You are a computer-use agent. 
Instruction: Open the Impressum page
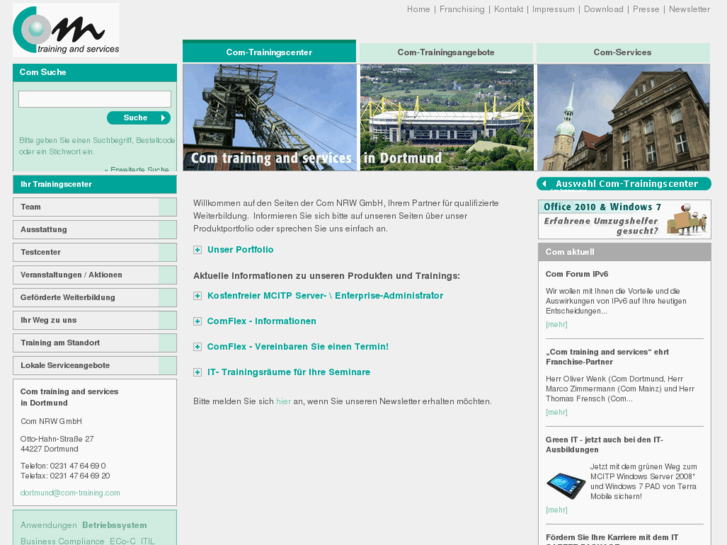click(553, 9)
